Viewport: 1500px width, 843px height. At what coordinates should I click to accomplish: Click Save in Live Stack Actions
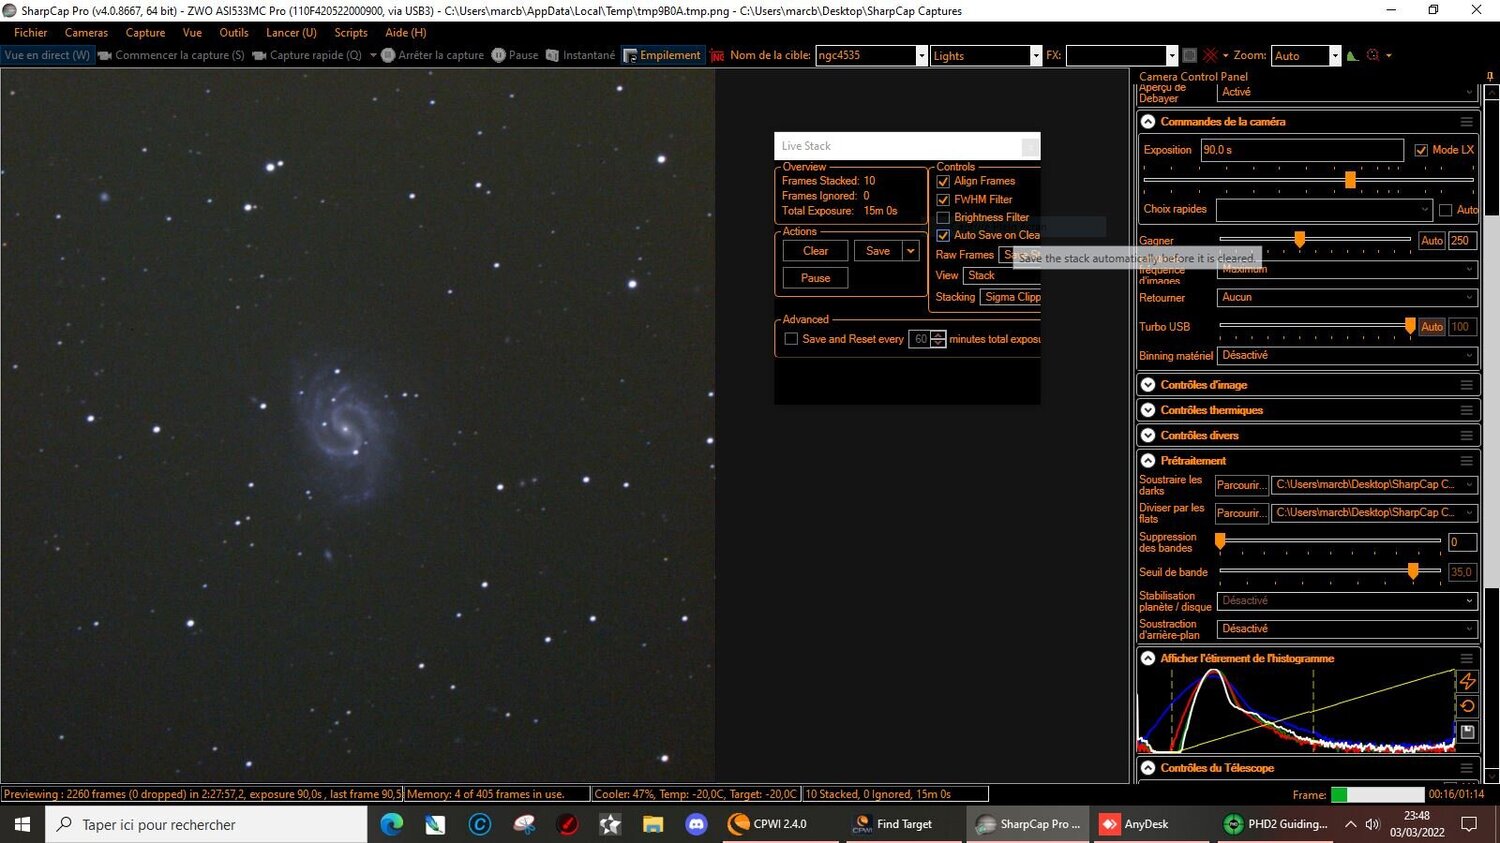[877, 250]
